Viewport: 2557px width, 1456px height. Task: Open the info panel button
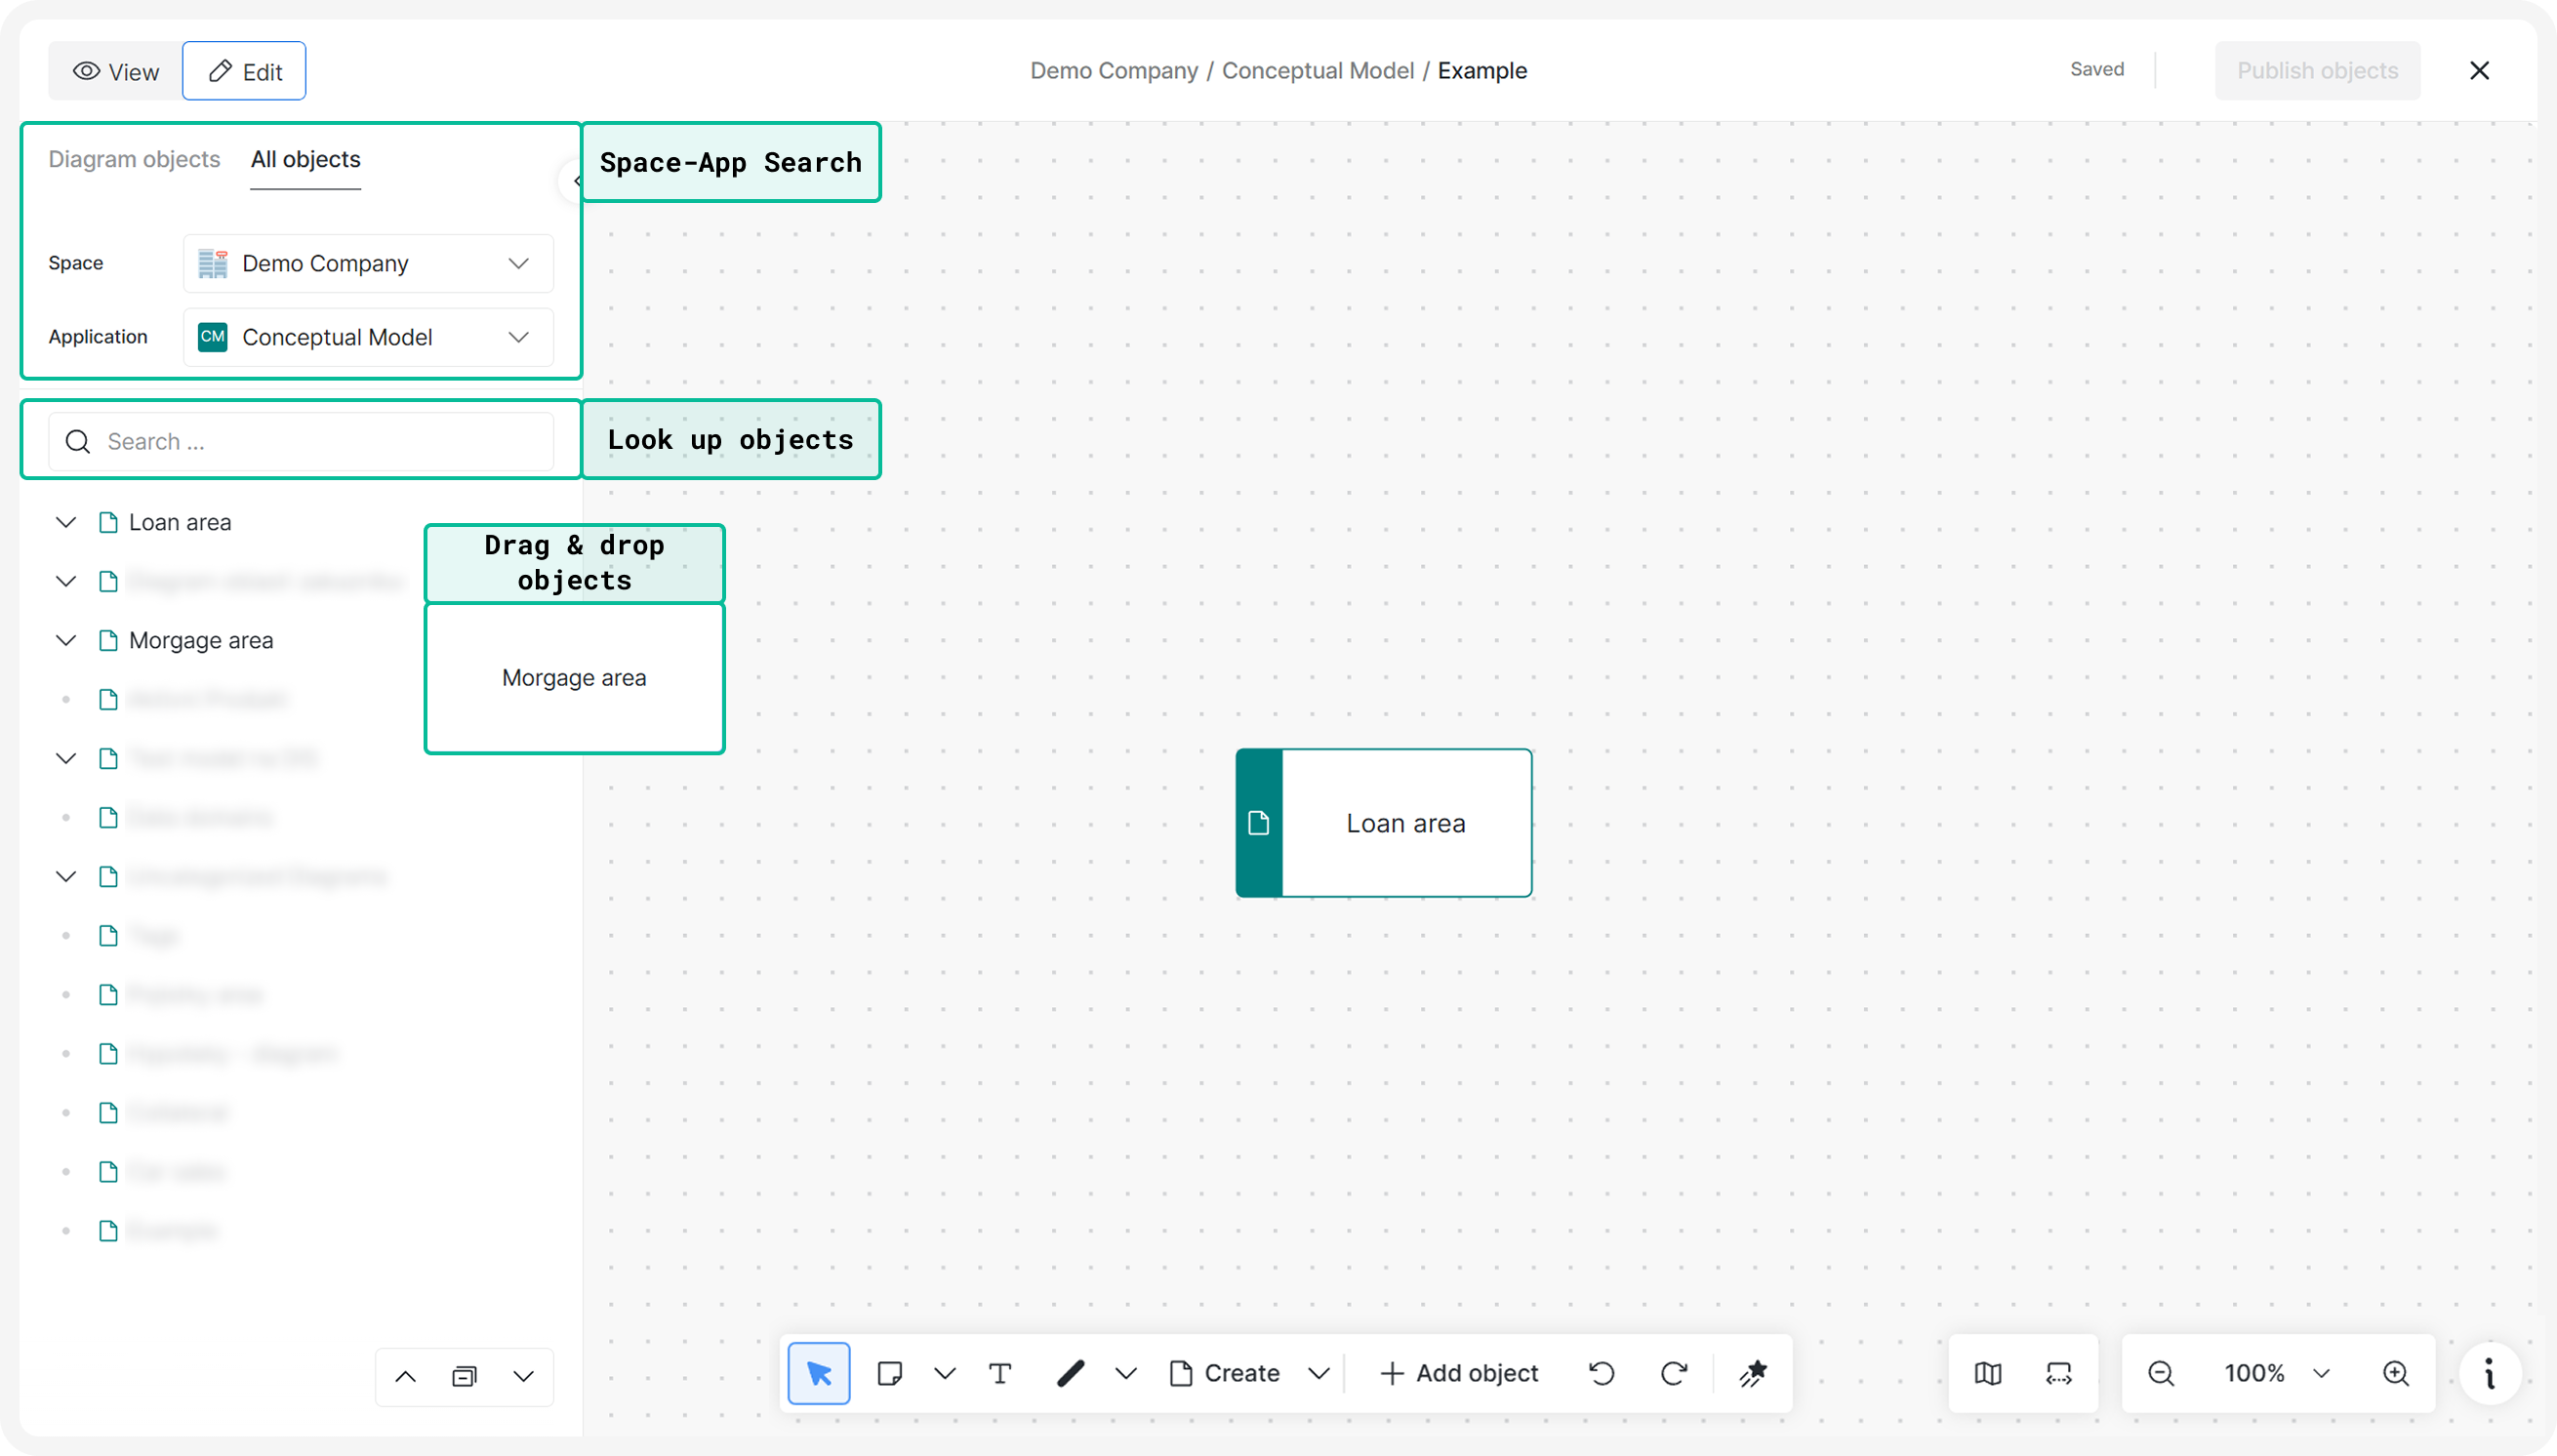(2490, 1373)
